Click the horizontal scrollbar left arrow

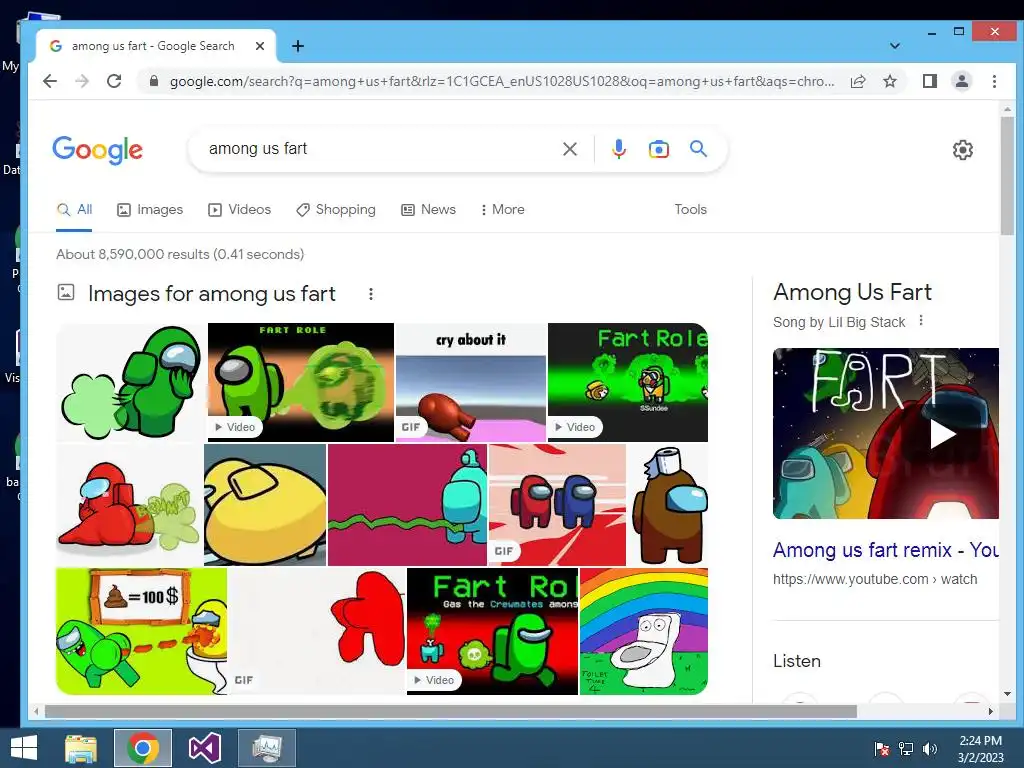(x=37, y=711)
